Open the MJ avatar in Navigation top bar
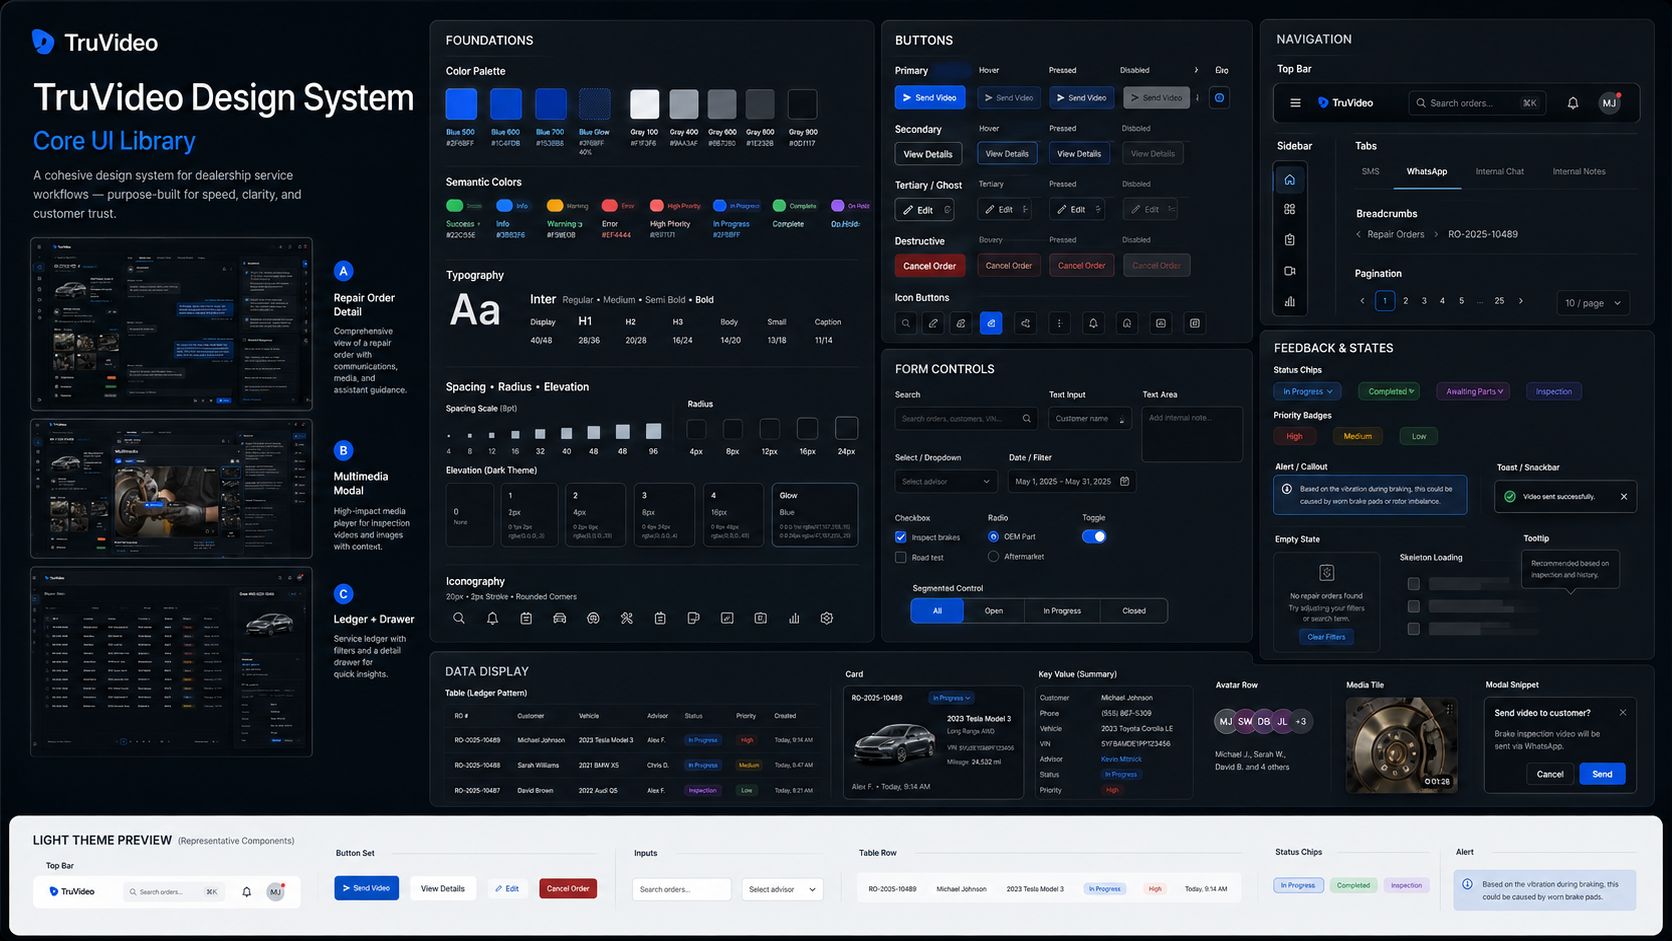Screen dimensions: 1672x941 [1609, 103]
